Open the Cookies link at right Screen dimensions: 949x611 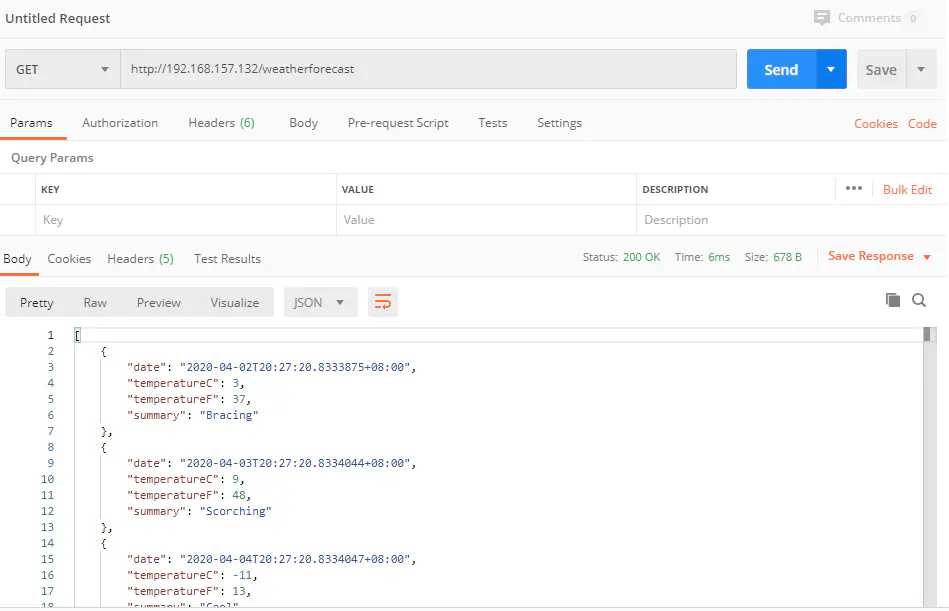click(x=876, y=123)
